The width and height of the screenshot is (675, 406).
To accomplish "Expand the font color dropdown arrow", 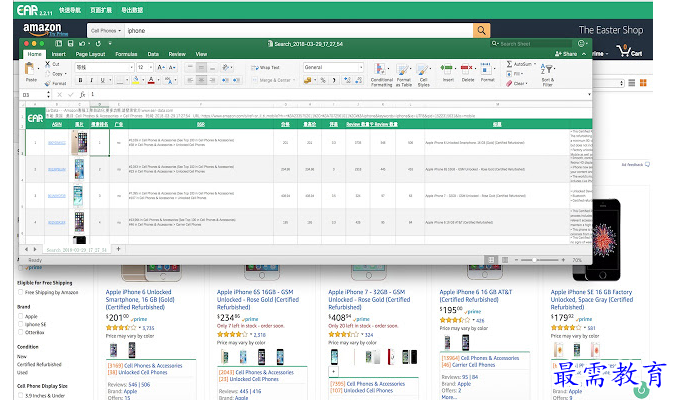I will [x=158, y=81].
